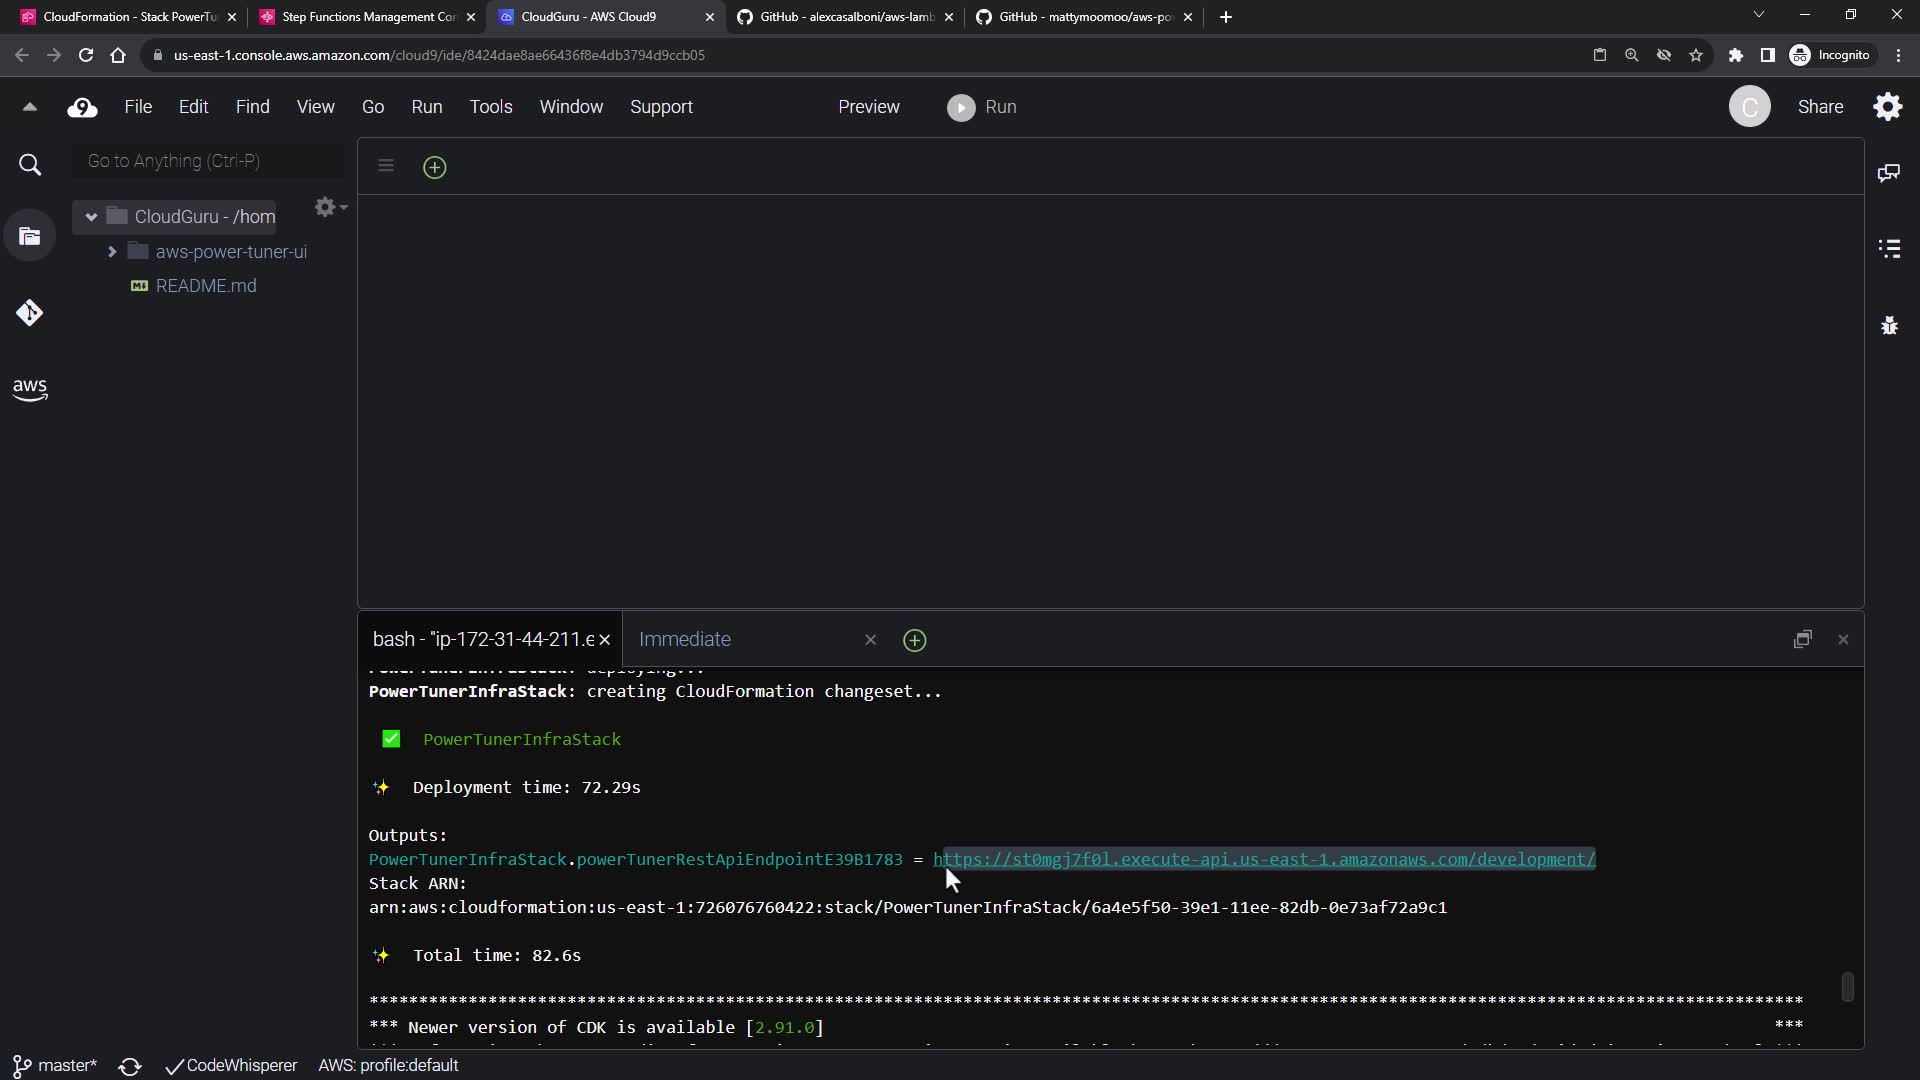The height and width of the screenshot is (1080, 1920).
Task: Maximize the terminal panel pane
Action: coord(1802,639)
